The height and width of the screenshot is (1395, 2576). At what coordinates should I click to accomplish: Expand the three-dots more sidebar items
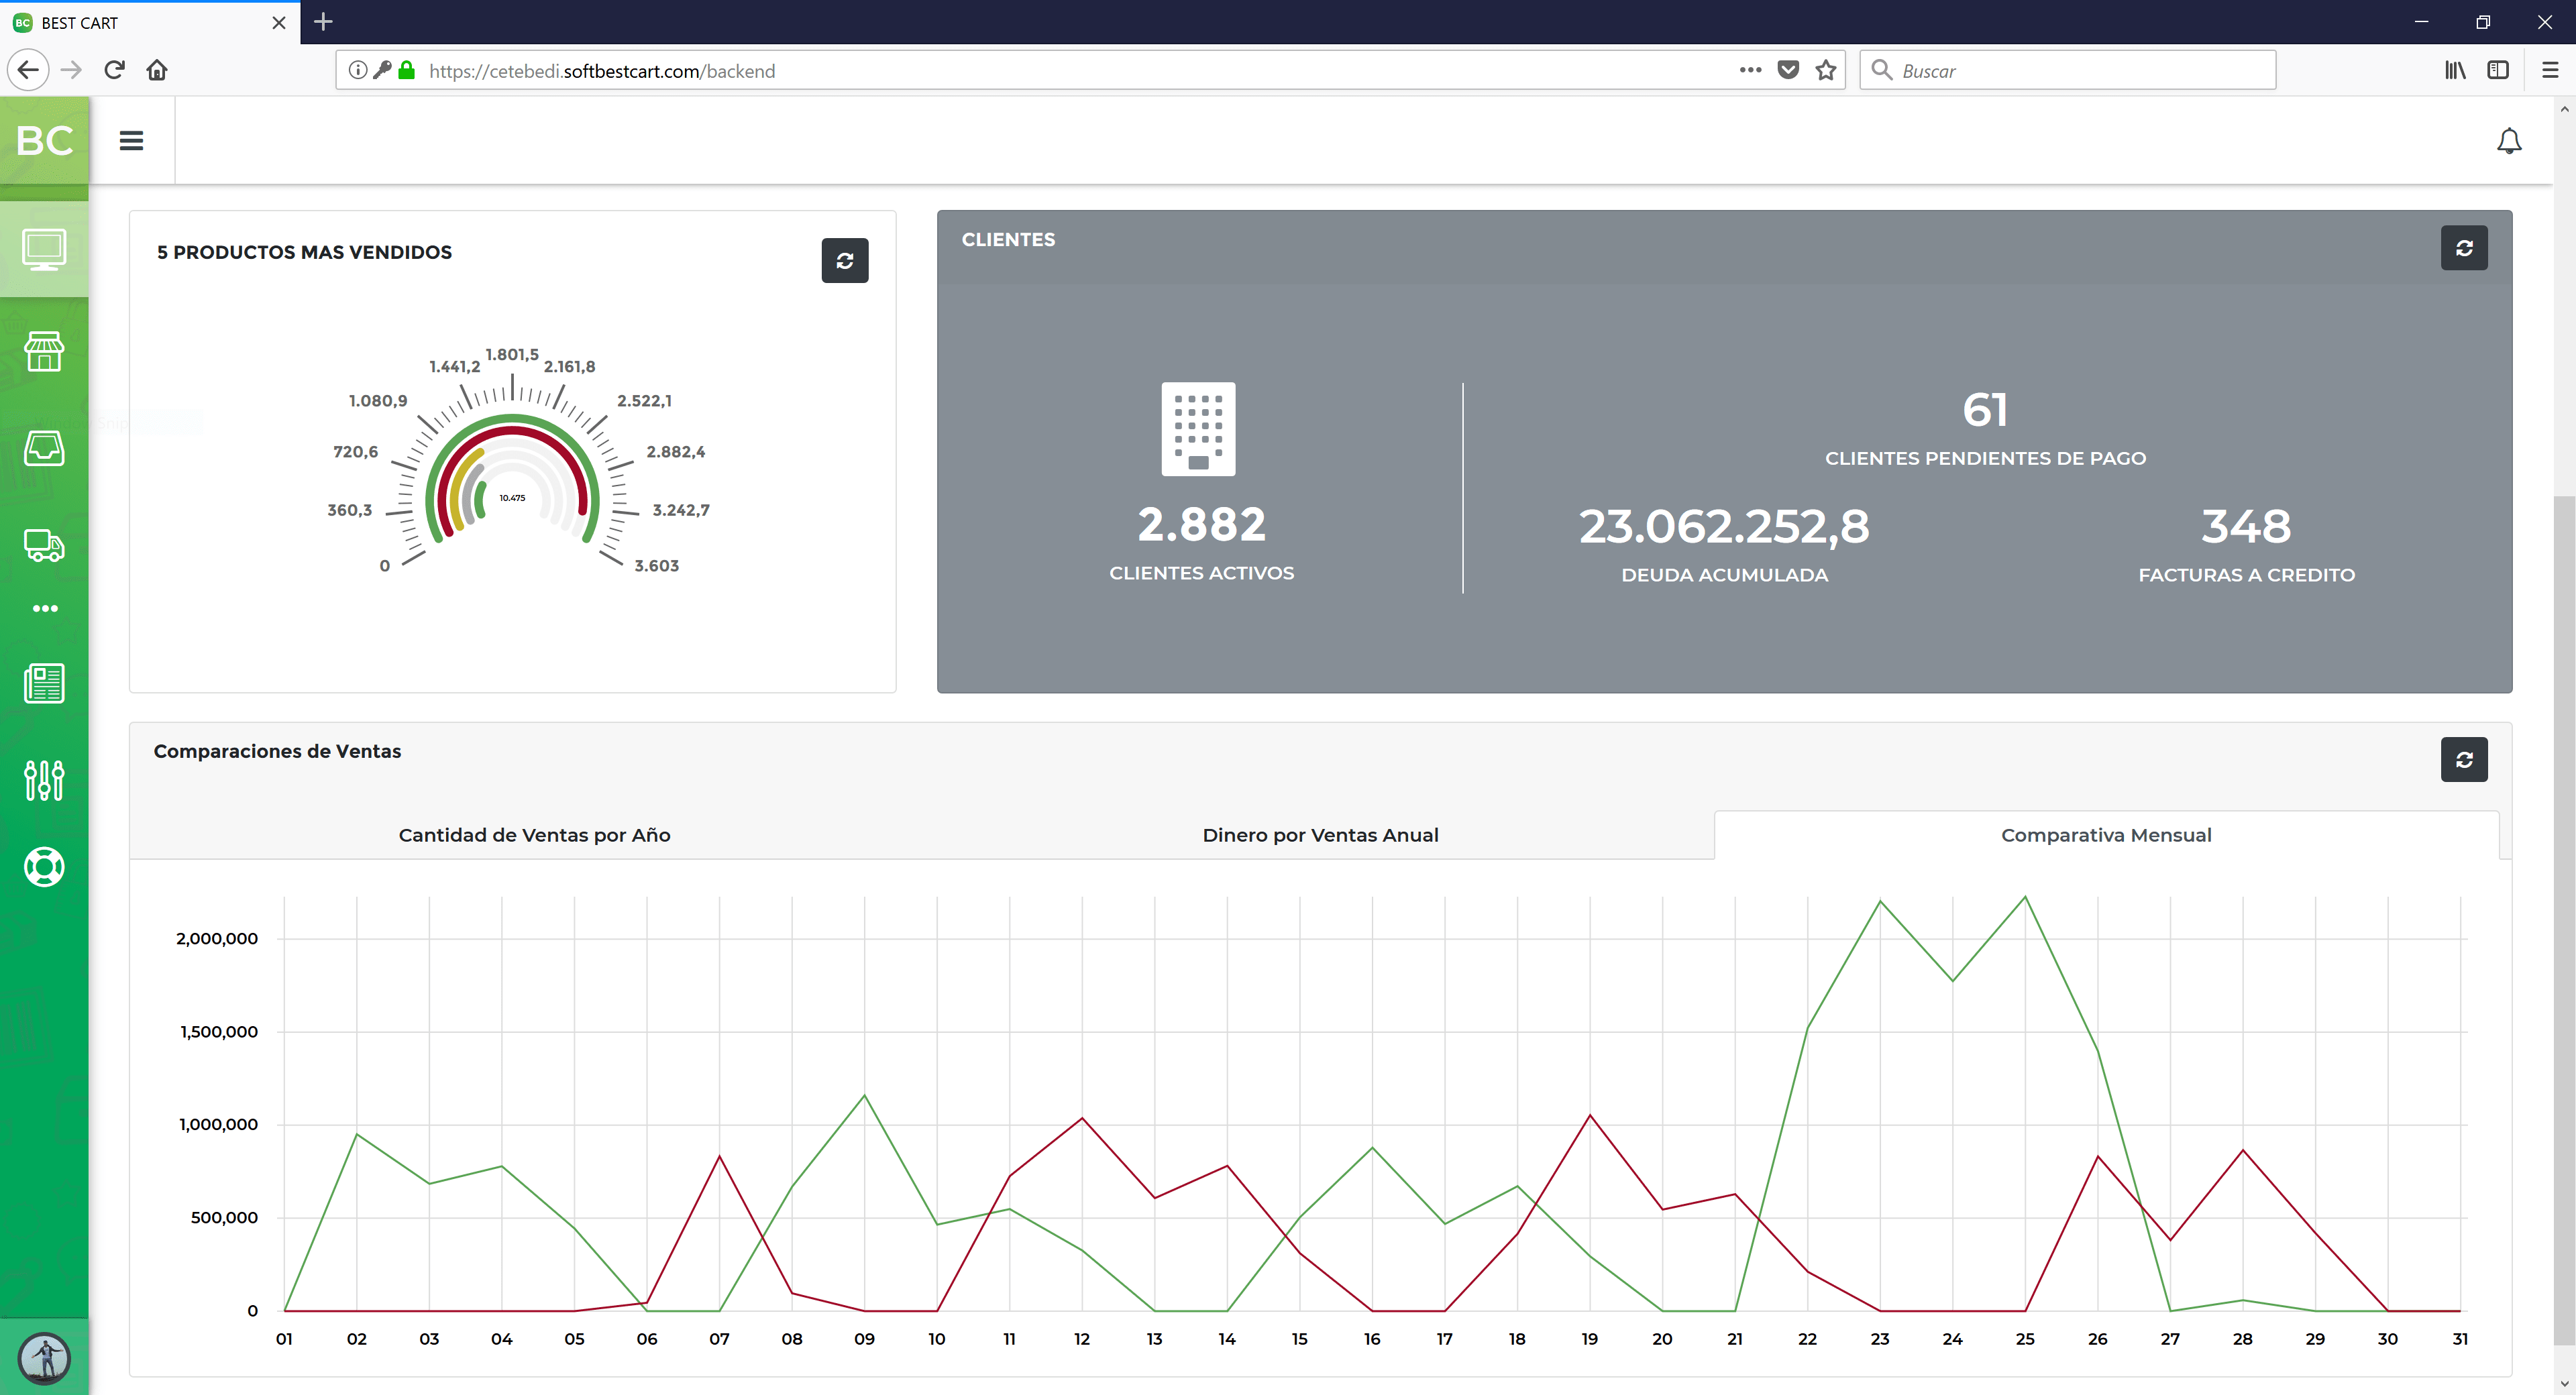[x=45, y=608]
